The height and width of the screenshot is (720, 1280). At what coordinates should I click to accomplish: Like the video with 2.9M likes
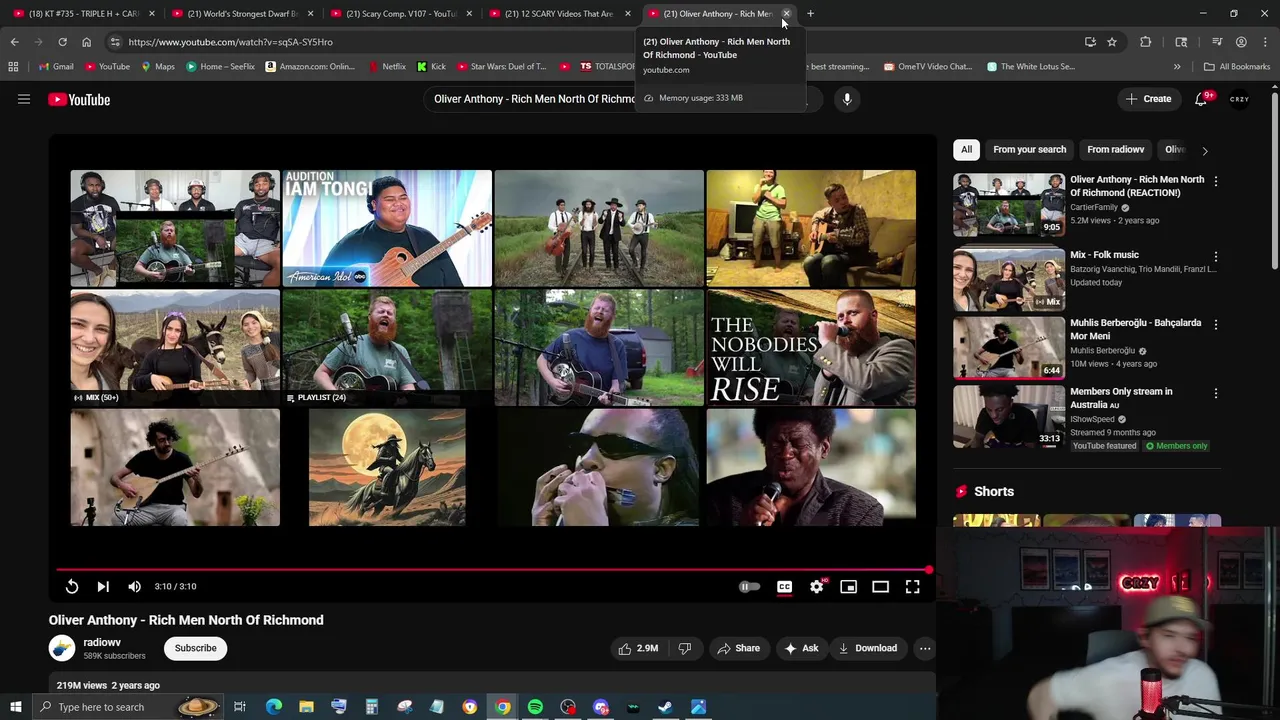(x=638, y=648)
